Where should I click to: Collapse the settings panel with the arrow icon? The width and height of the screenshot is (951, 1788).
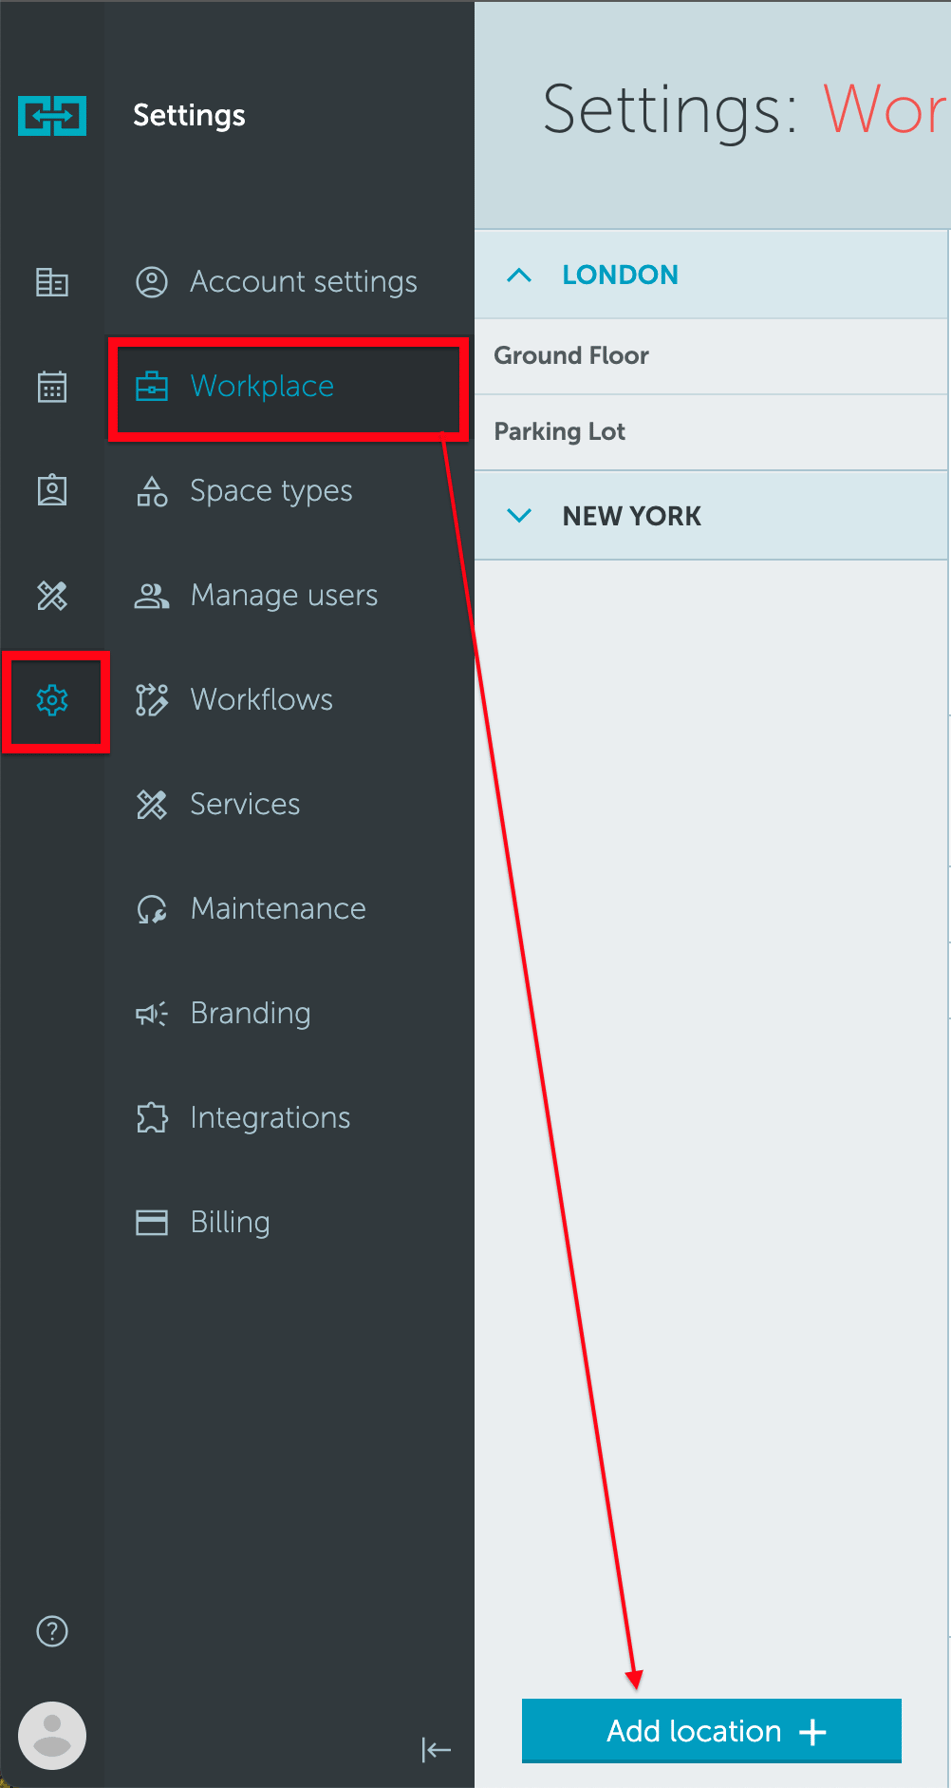[x=437, y=1751]
